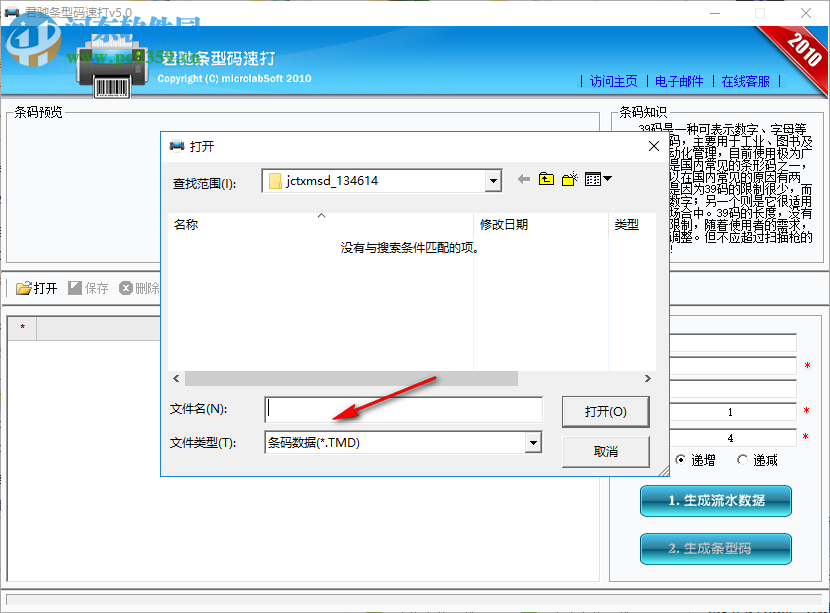Viewport: 830px width, 613px height.
Task: Open the 查找范围 folder dropdown
Action: pyautogui.click(x=492, y=180)
